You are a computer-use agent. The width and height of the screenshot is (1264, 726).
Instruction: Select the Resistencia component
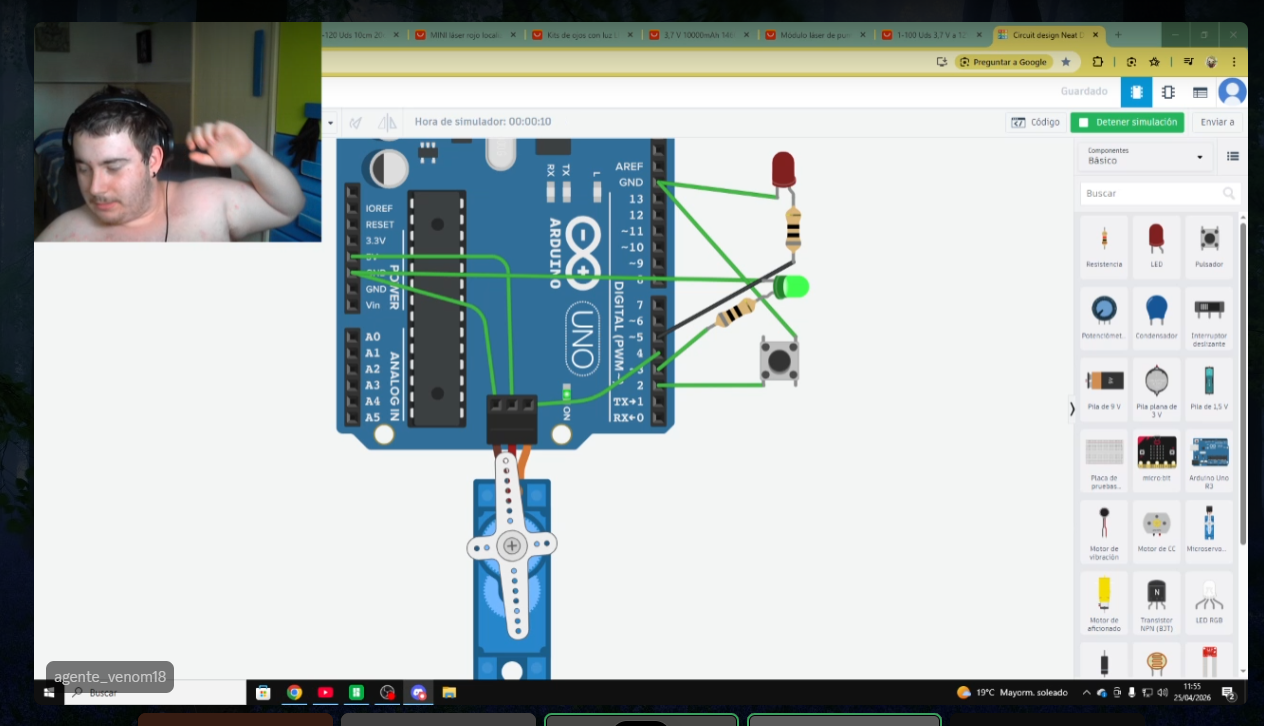tap(1104, 245)
